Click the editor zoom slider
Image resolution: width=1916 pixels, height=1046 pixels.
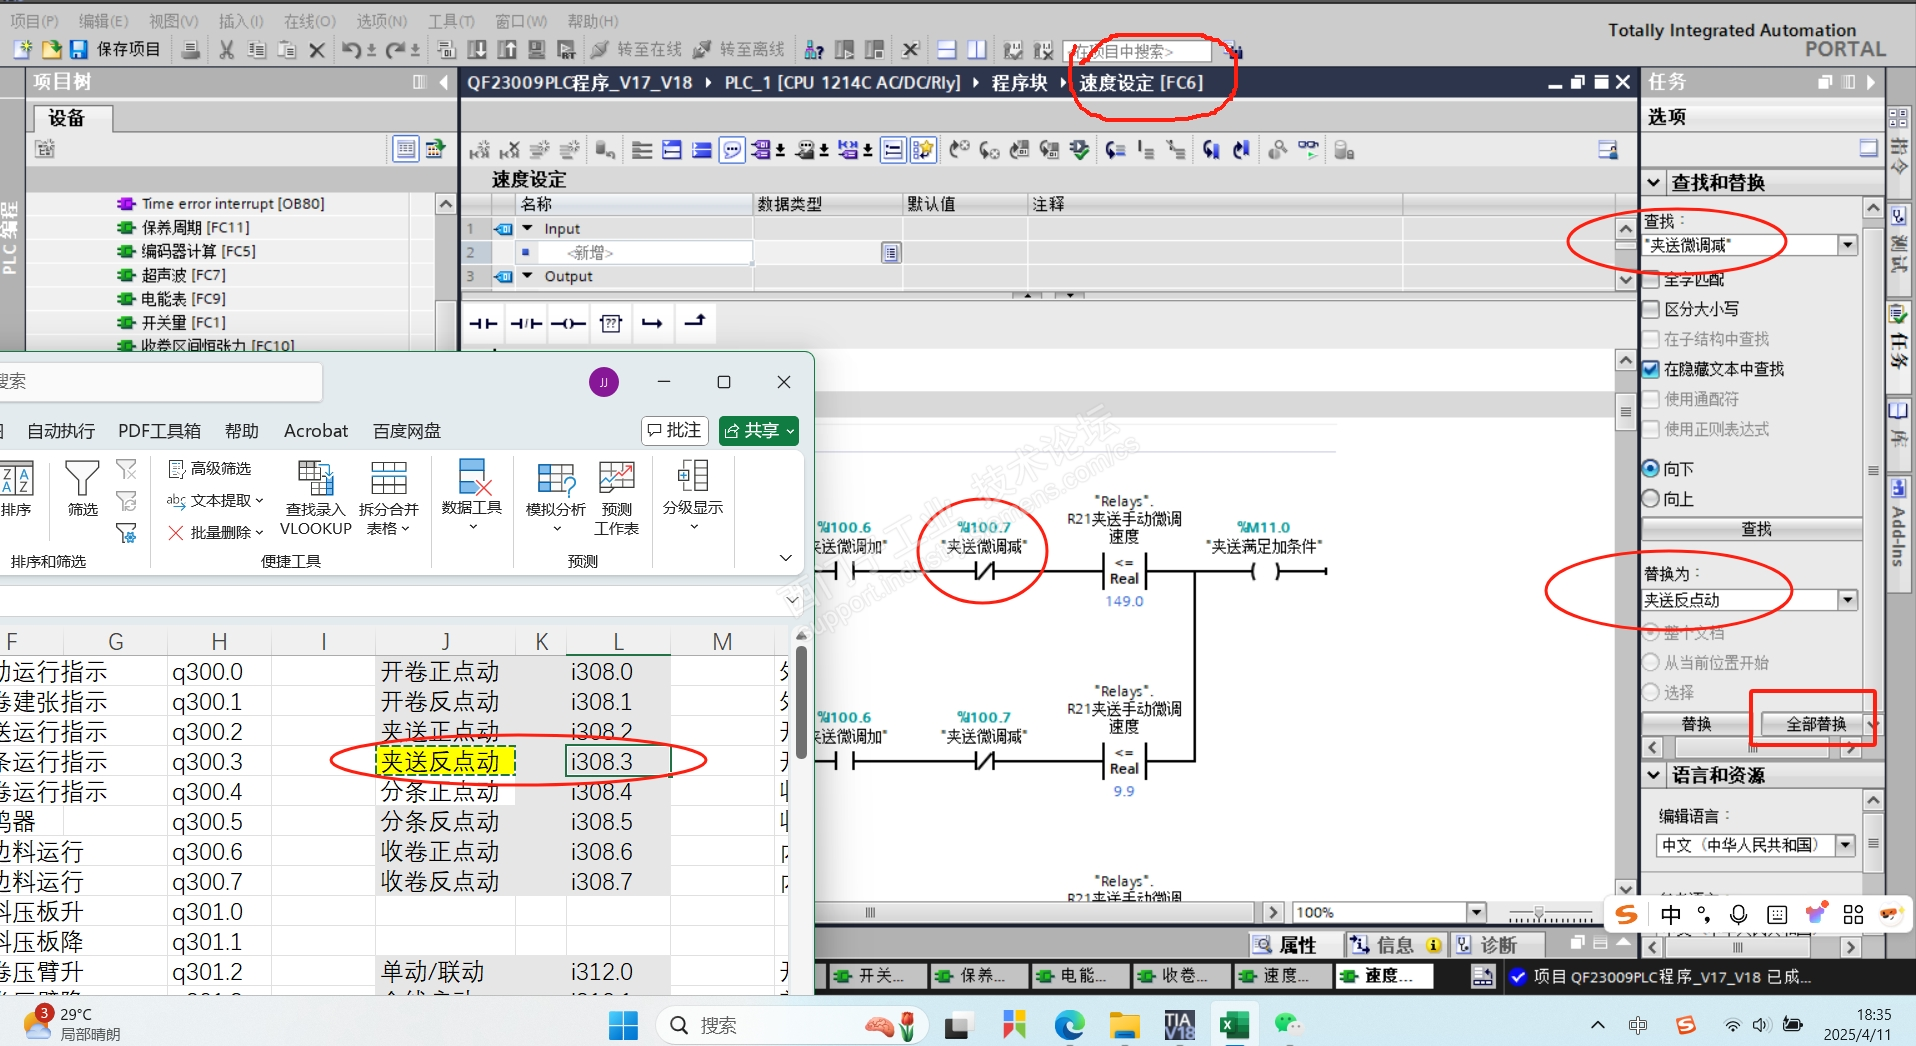point(1550,913)
